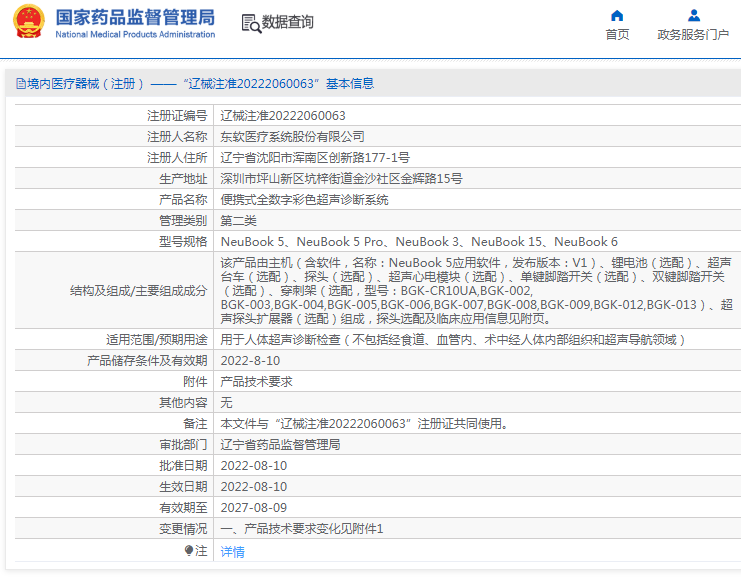Viewport: 741px width, 577px height.
Task: Click the 产品名称 label
Action: (183, 200)
